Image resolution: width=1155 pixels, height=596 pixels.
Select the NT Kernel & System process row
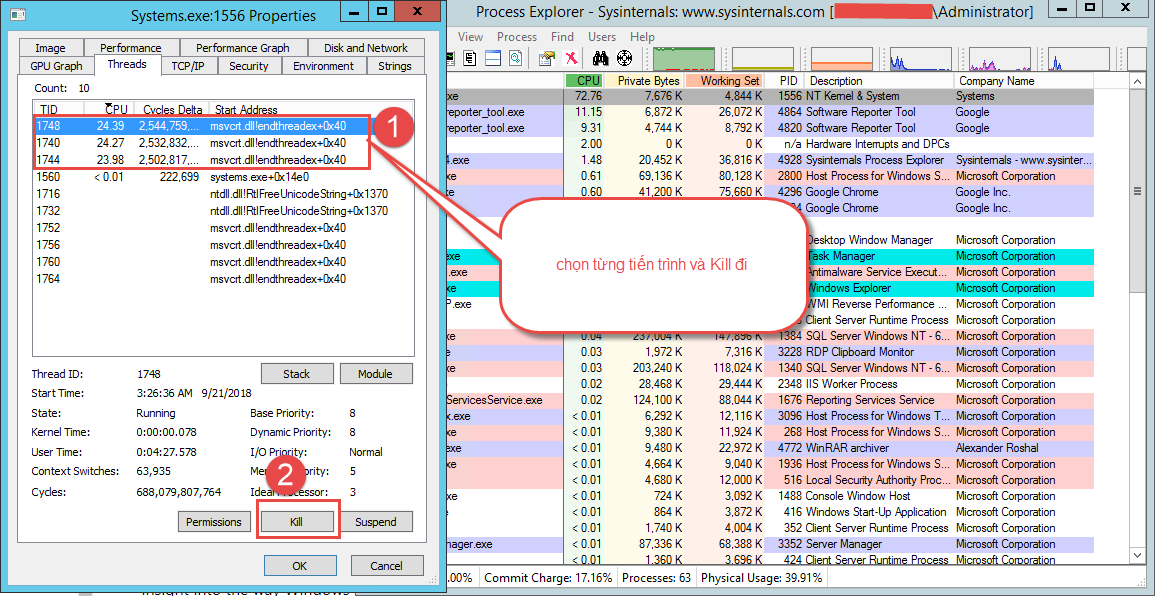pyautogui.click(x=770, y=96)
